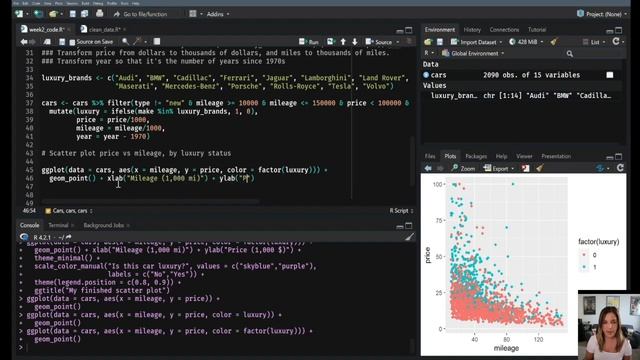
Task: Click the environment search field
Action: pos(594,53)
